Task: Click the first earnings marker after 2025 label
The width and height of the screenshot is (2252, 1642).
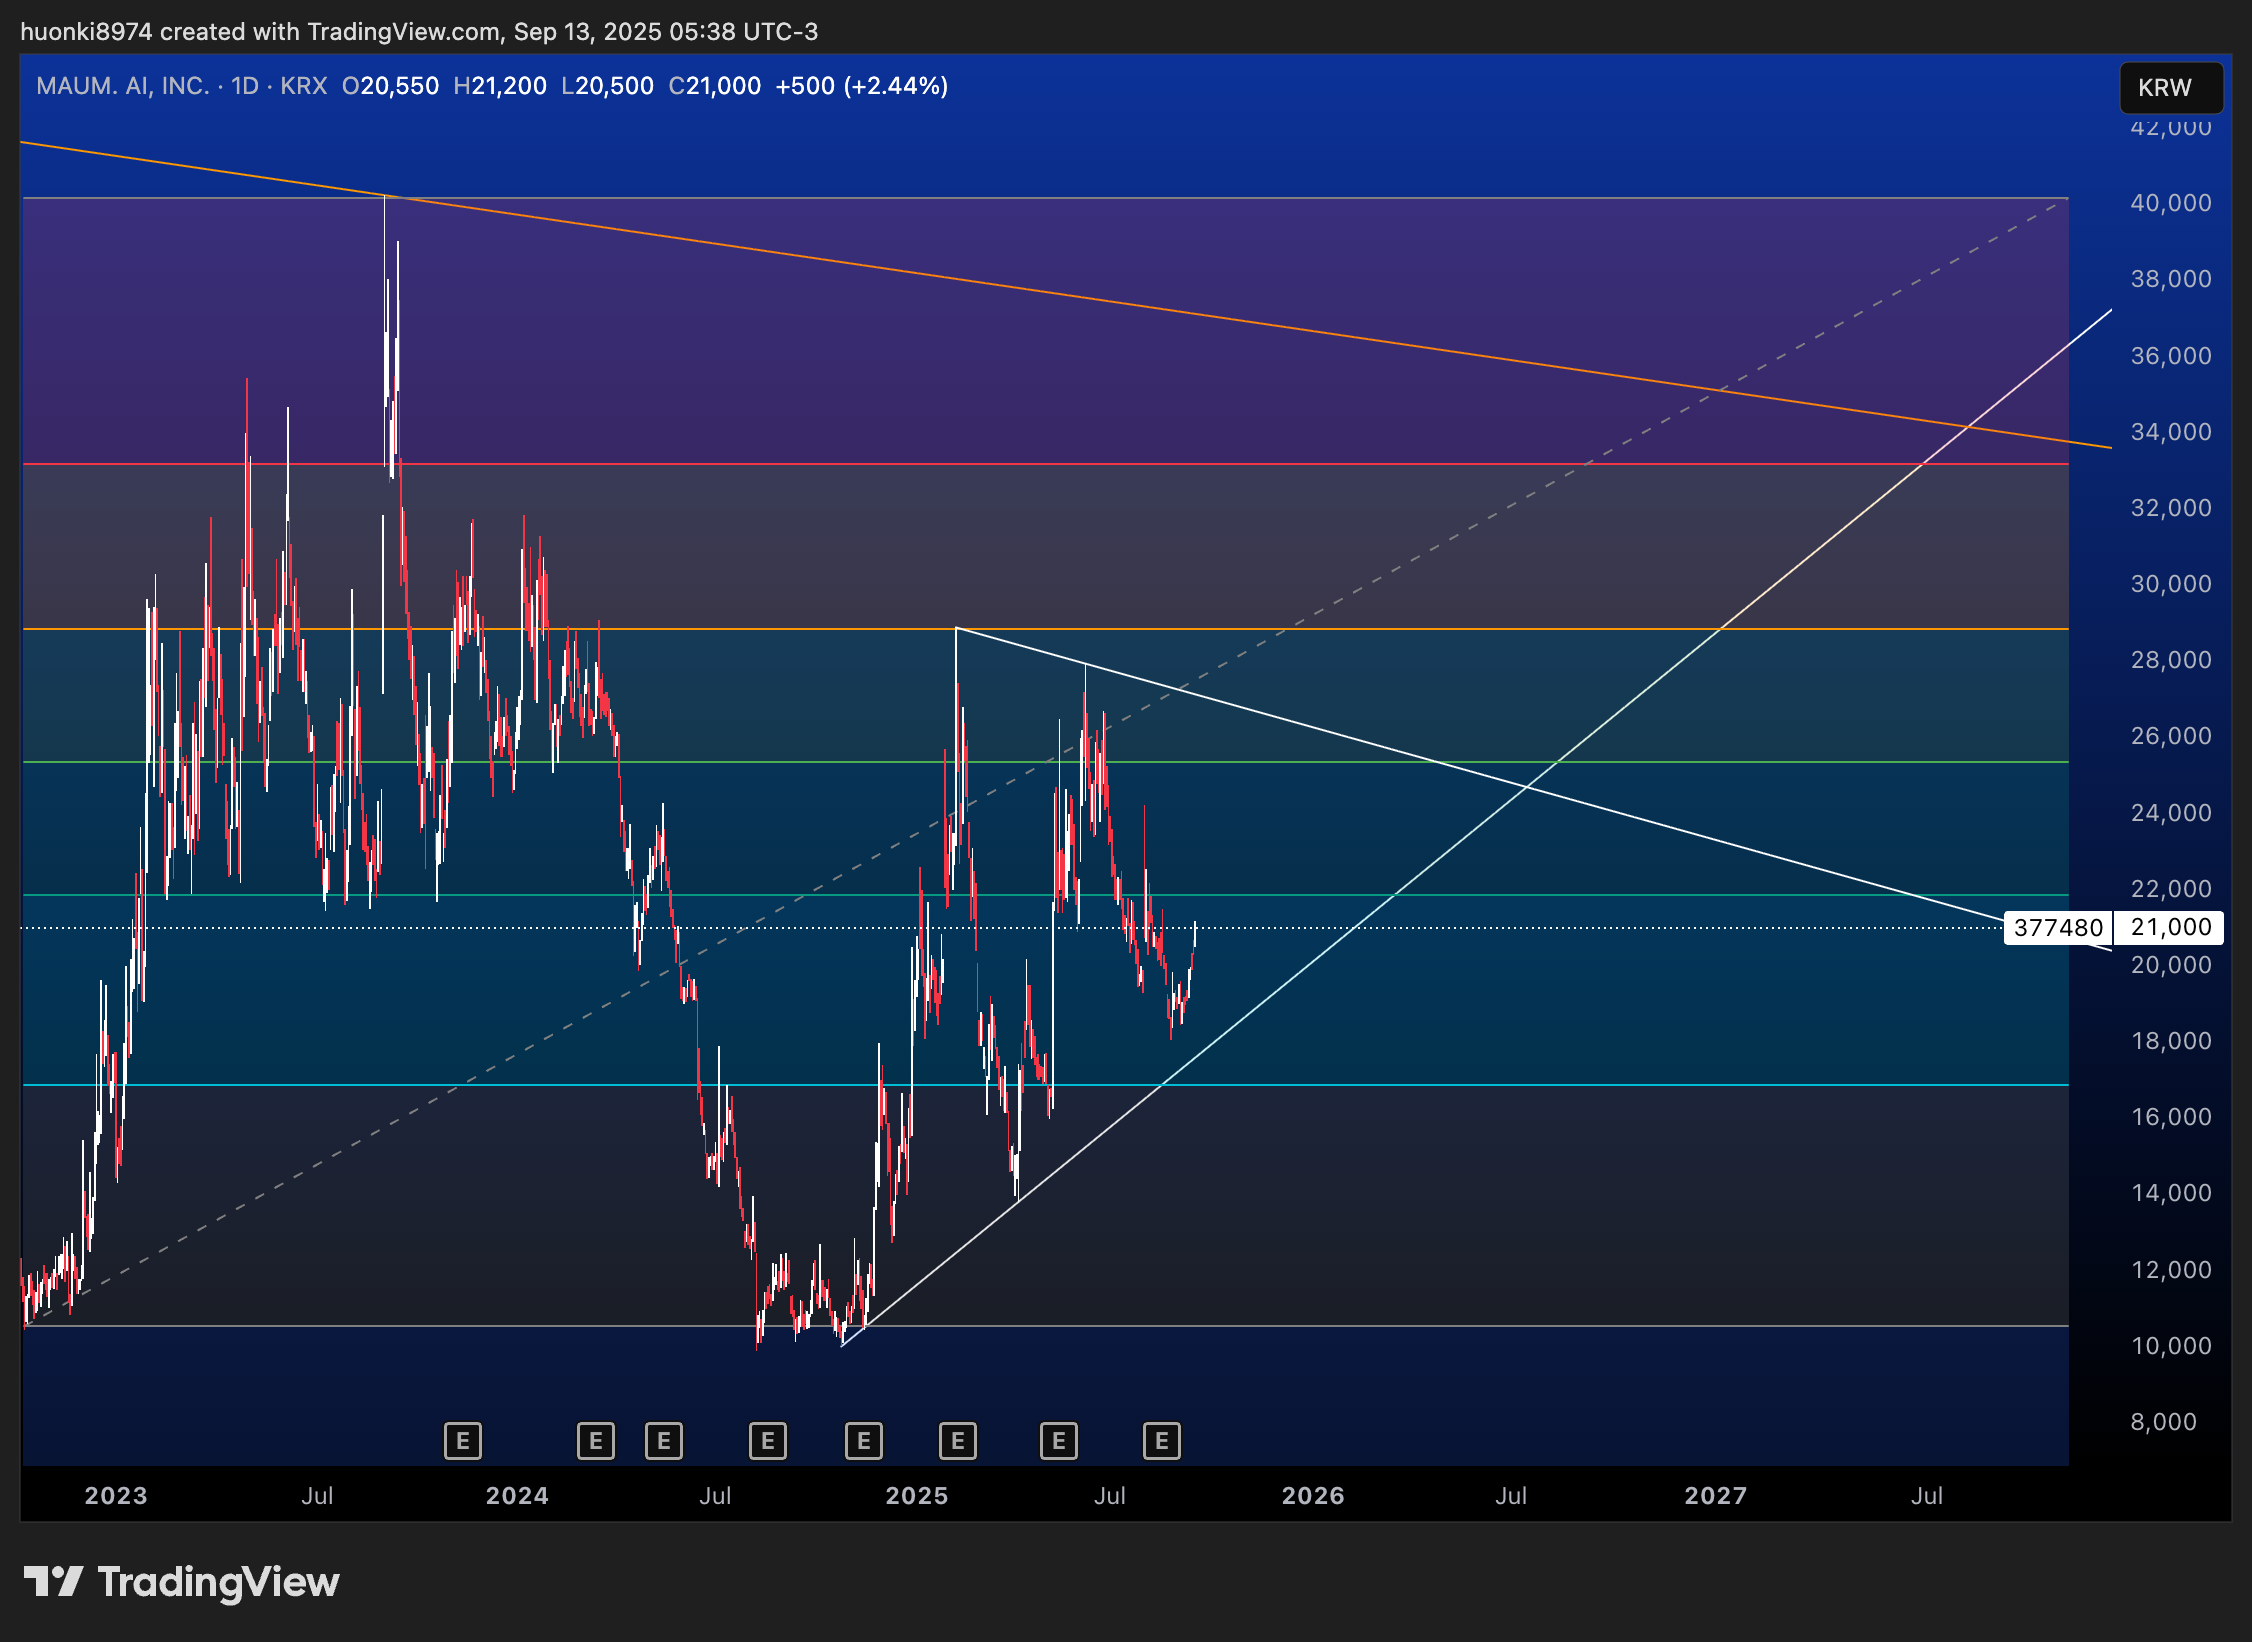Action: click(x=957, y=1441)
